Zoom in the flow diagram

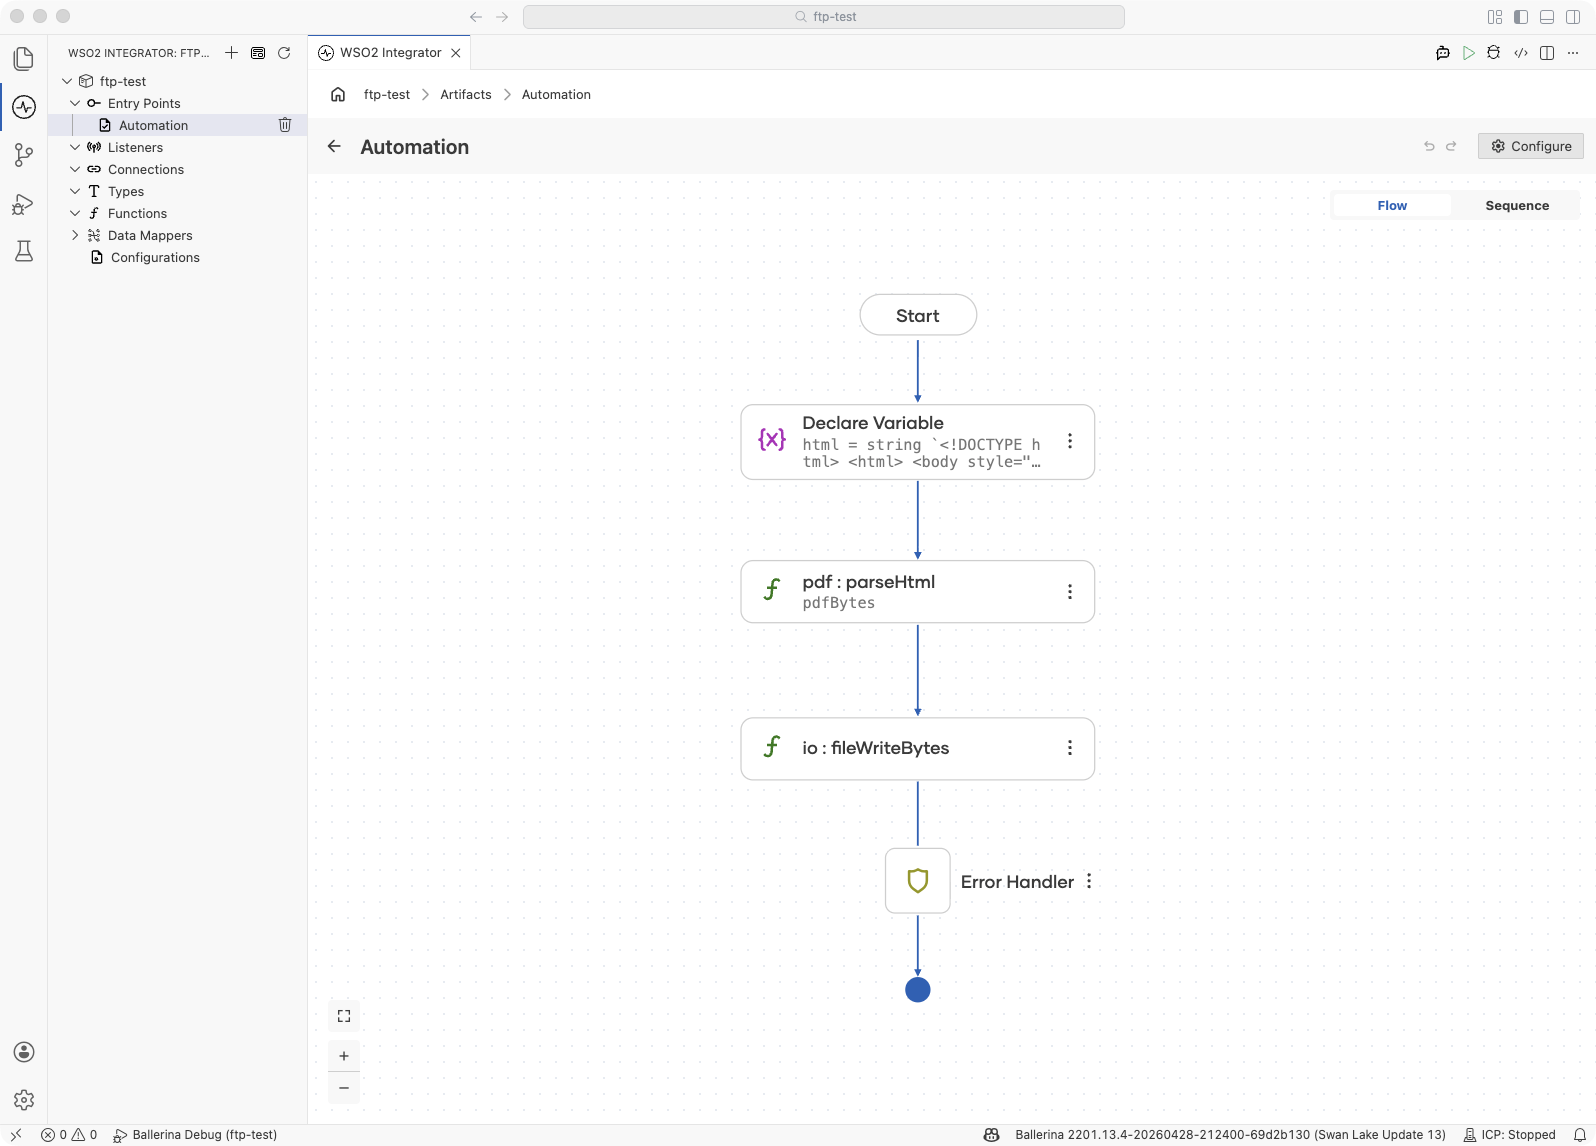coord(344,1056)
